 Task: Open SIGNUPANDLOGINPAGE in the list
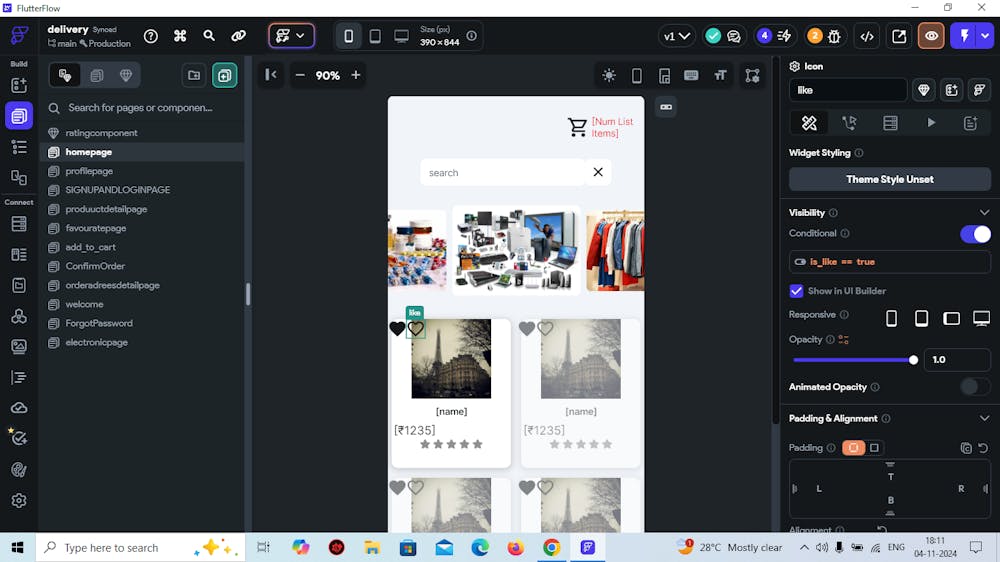(x=117, y=190)
